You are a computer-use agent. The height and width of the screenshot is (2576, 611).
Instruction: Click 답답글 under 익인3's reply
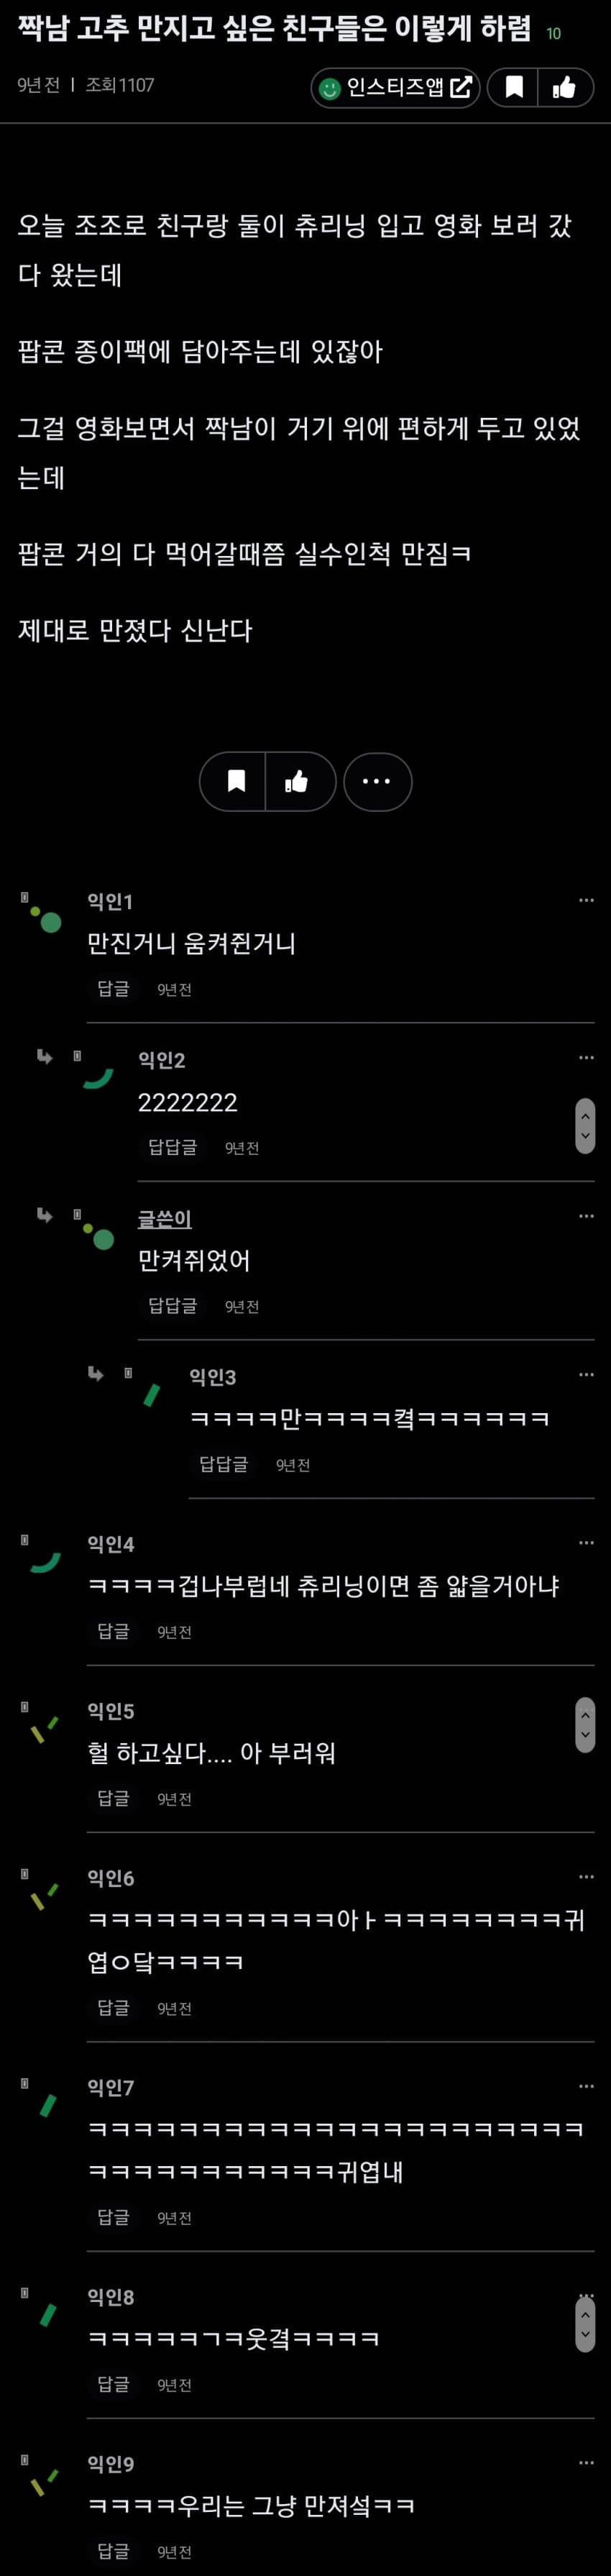223,1464
